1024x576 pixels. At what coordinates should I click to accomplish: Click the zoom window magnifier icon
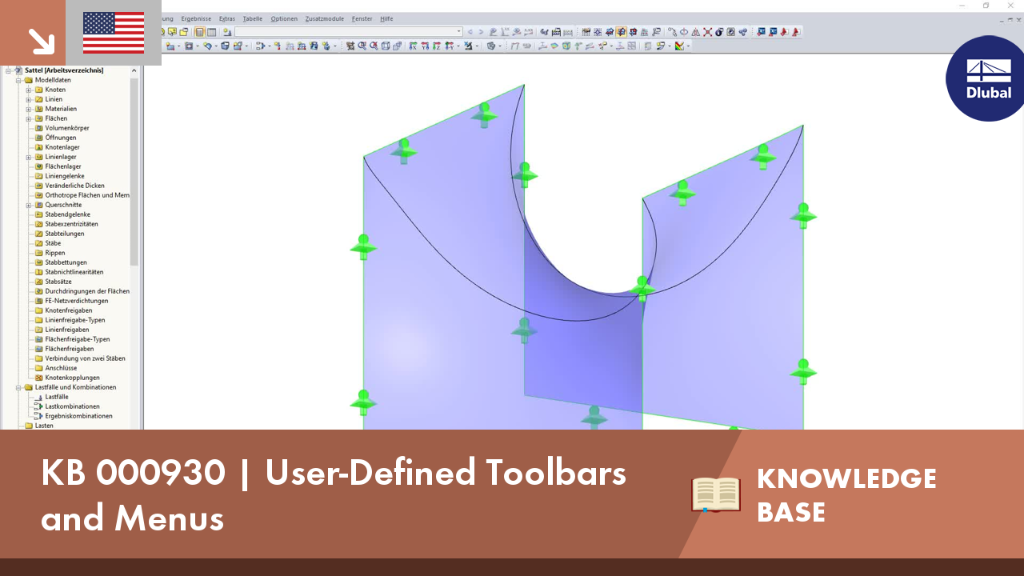coord(362,46)
